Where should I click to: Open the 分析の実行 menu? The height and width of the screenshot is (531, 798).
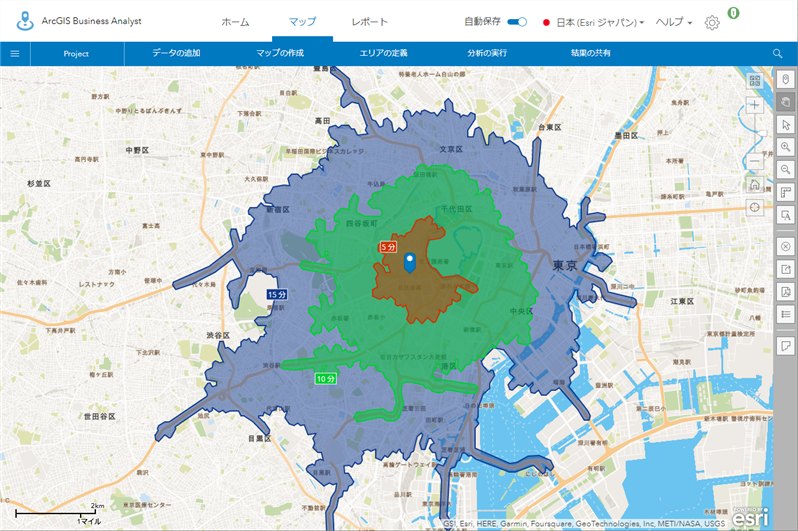click(486, 53)
